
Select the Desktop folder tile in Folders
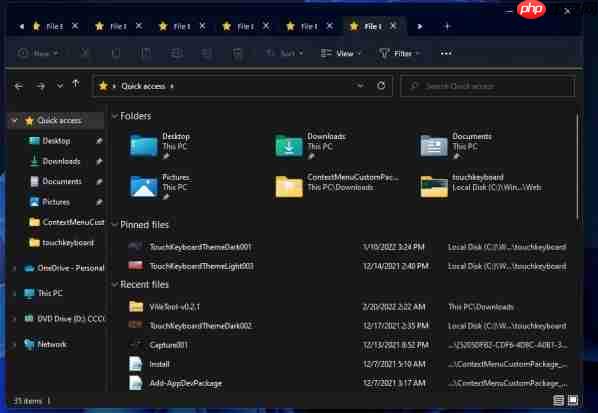tap(160, 146)
